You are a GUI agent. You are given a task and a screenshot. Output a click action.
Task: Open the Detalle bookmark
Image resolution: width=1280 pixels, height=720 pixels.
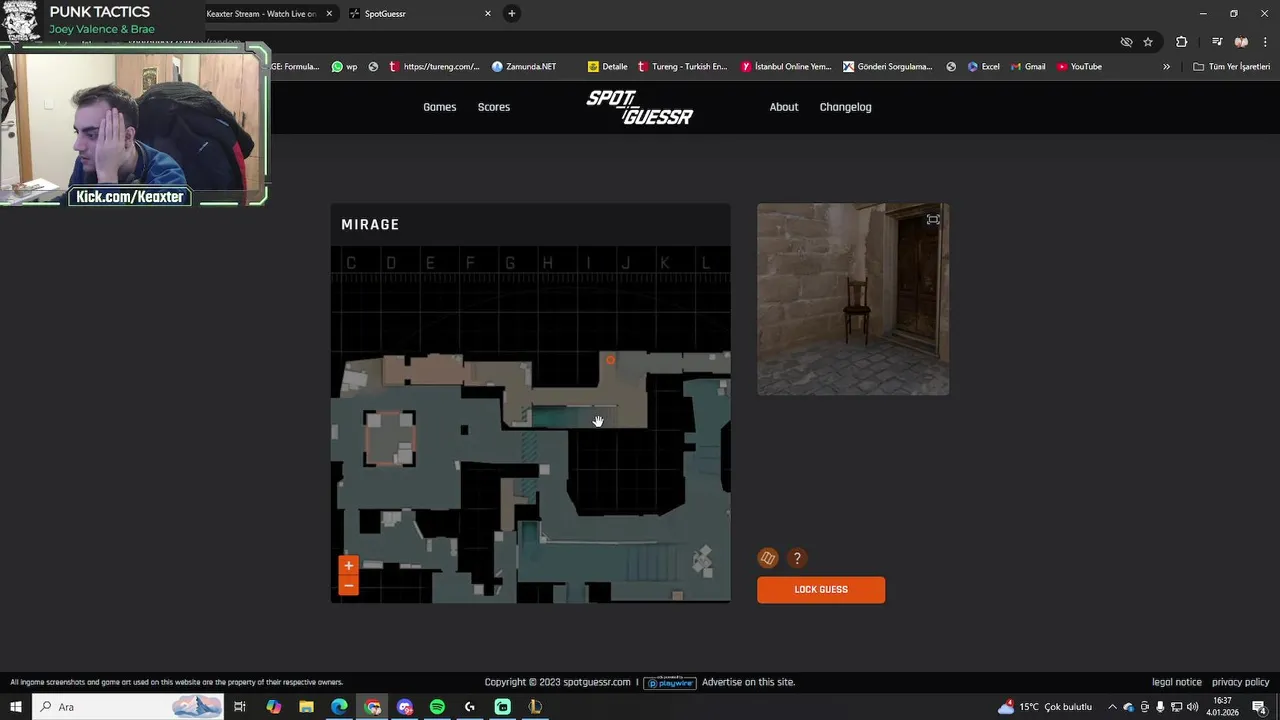pyautogui.click(x=608, y=67)
